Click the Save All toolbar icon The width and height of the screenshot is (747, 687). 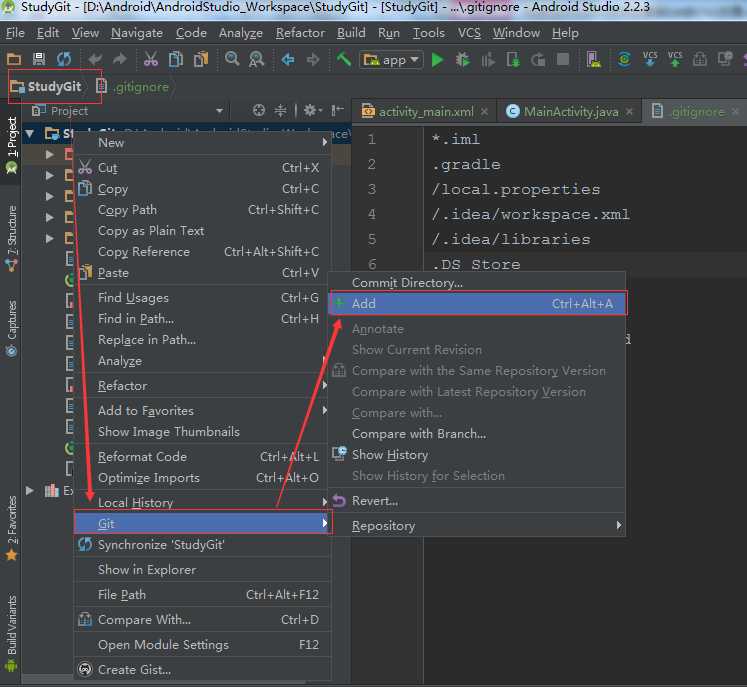[x=39, y=60]
